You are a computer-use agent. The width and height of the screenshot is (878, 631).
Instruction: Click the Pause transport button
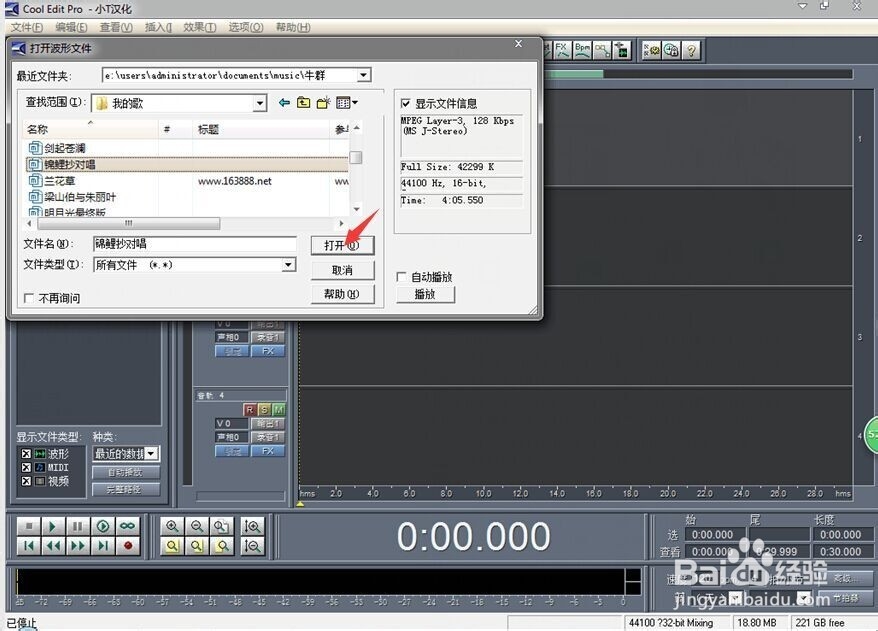(x=78, y=526)
